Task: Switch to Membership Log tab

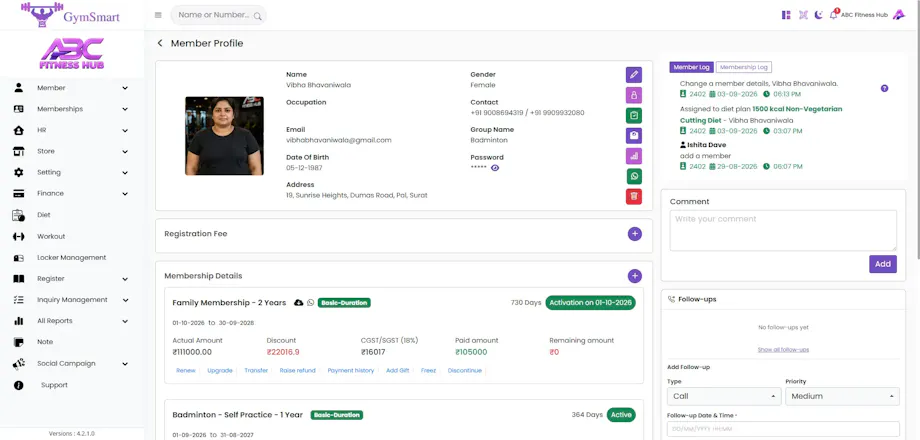Action: [x=743, y=67]
